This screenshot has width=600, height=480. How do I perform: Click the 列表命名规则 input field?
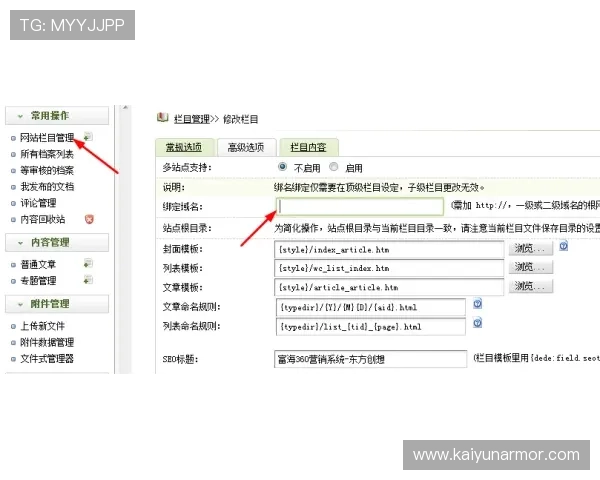[x=370, y=327]
